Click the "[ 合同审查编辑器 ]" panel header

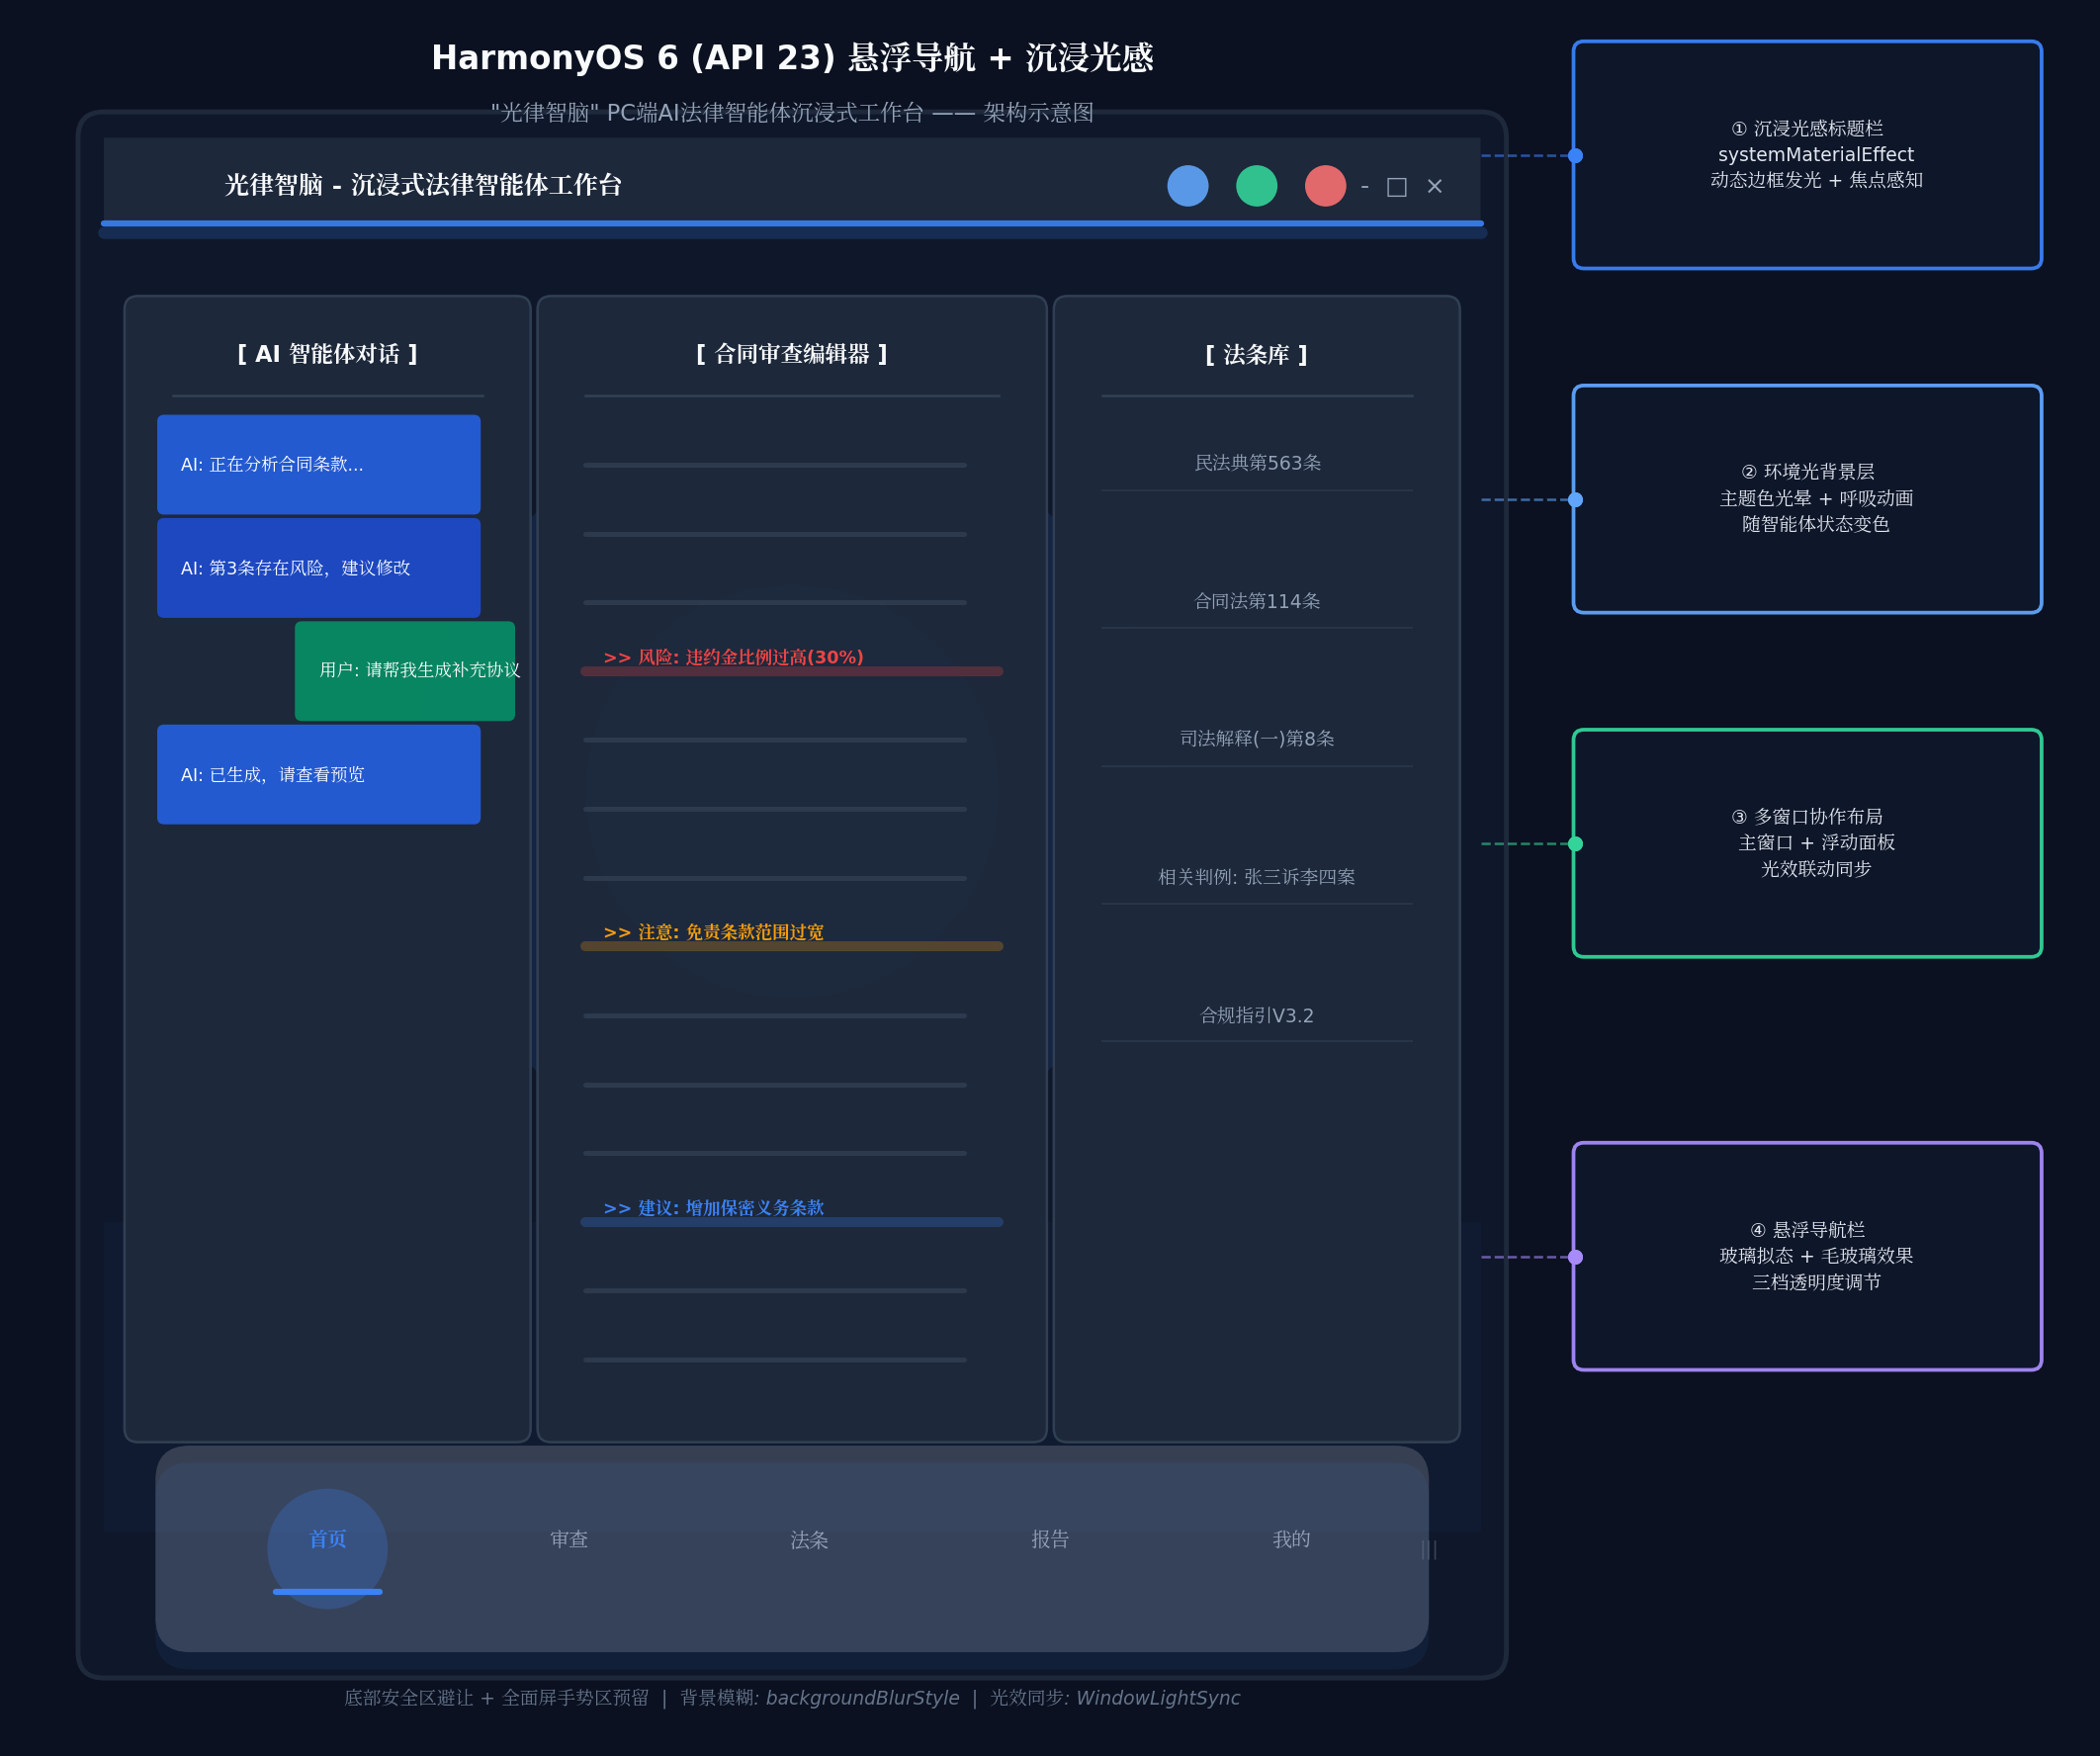point(791,355)
